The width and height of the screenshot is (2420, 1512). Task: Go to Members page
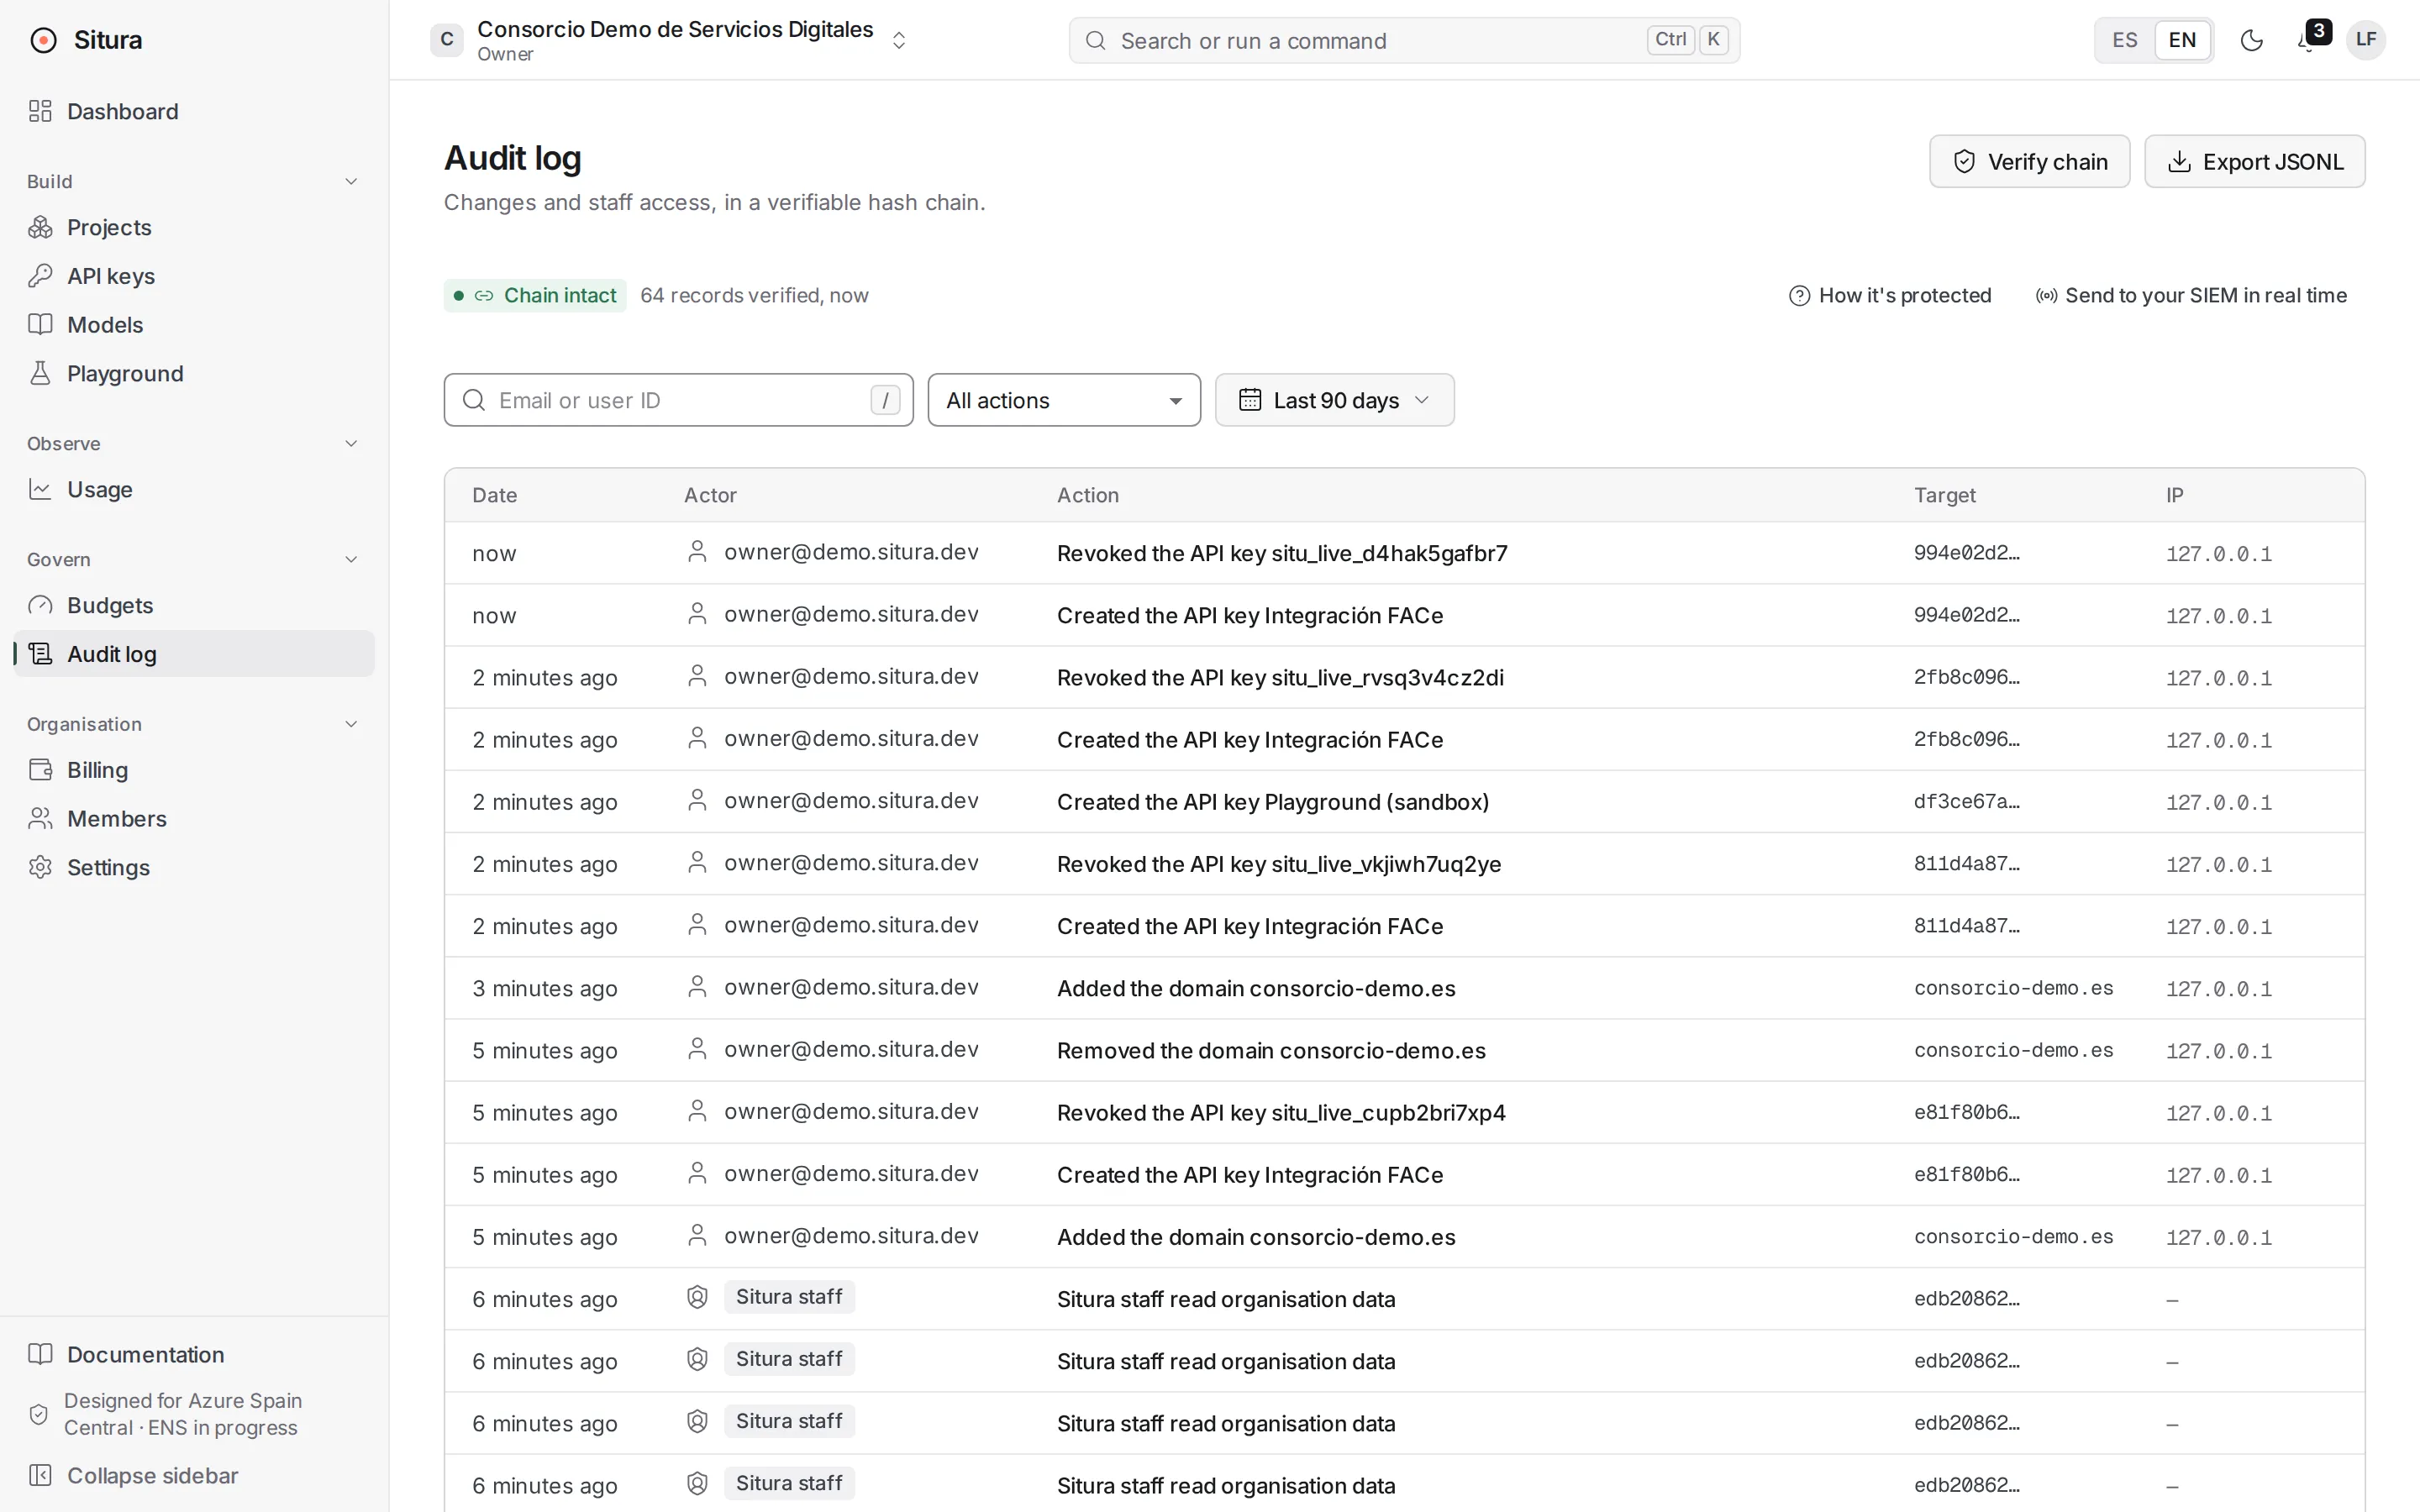tap(194, 818)
